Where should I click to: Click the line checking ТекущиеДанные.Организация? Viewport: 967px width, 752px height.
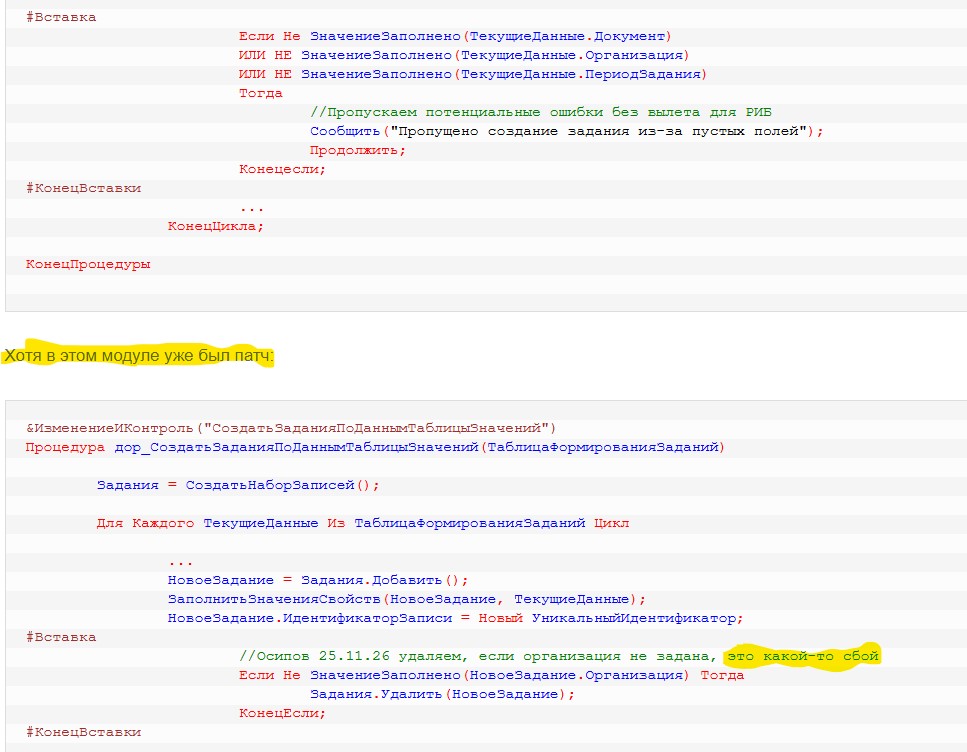(x=464, y=56)
